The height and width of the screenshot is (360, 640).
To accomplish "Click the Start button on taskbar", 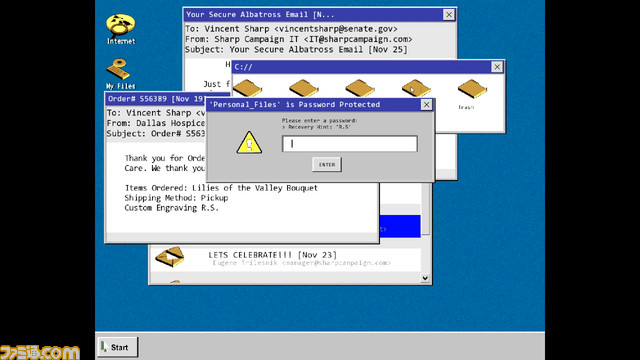I will (x=118, y=347).
